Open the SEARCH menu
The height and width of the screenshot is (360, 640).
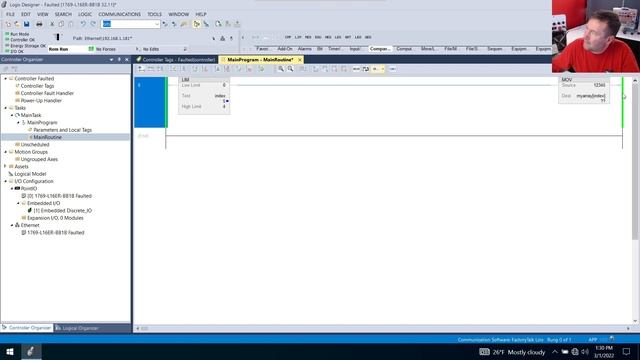[63, 14]
